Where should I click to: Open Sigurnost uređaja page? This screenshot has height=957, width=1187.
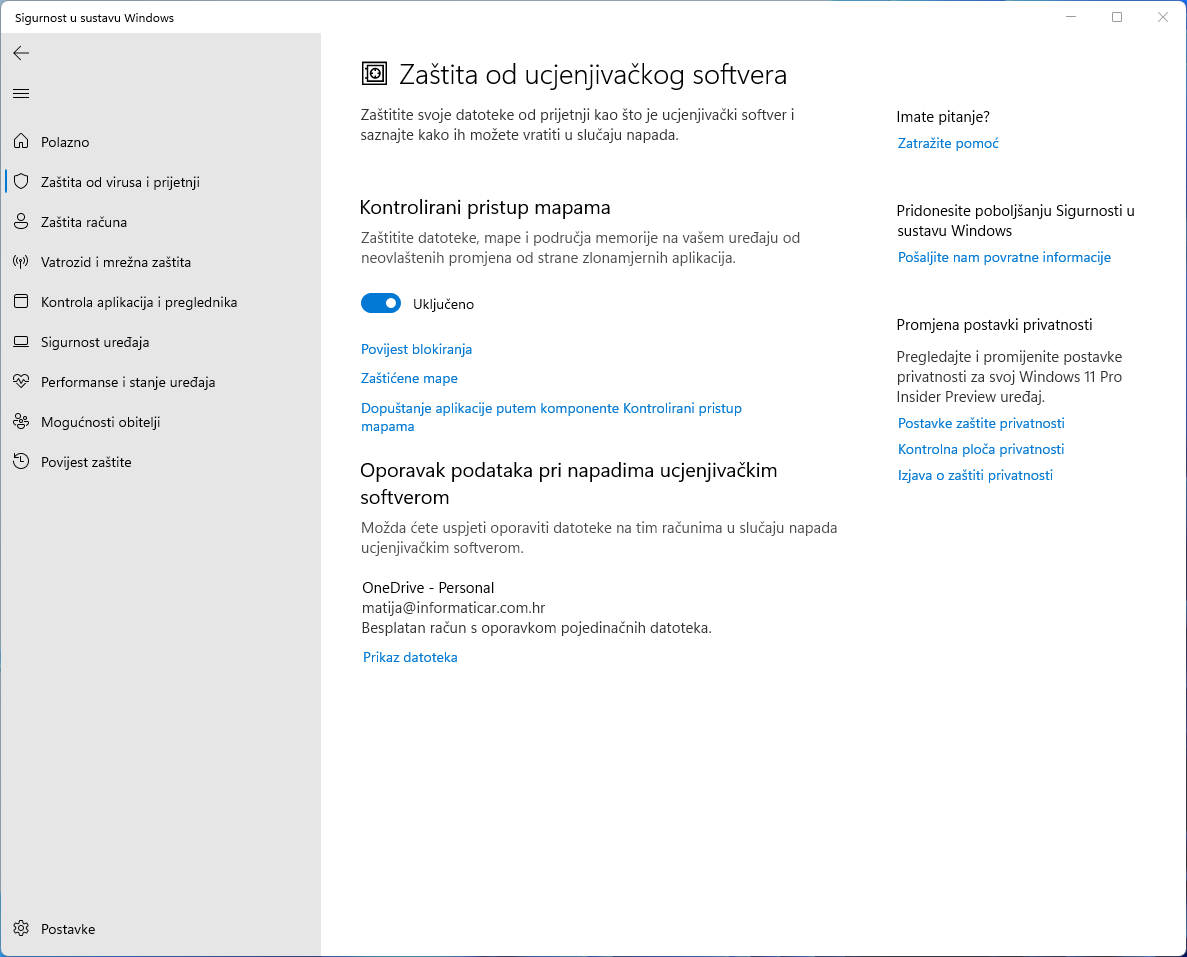tap(160, 342)
